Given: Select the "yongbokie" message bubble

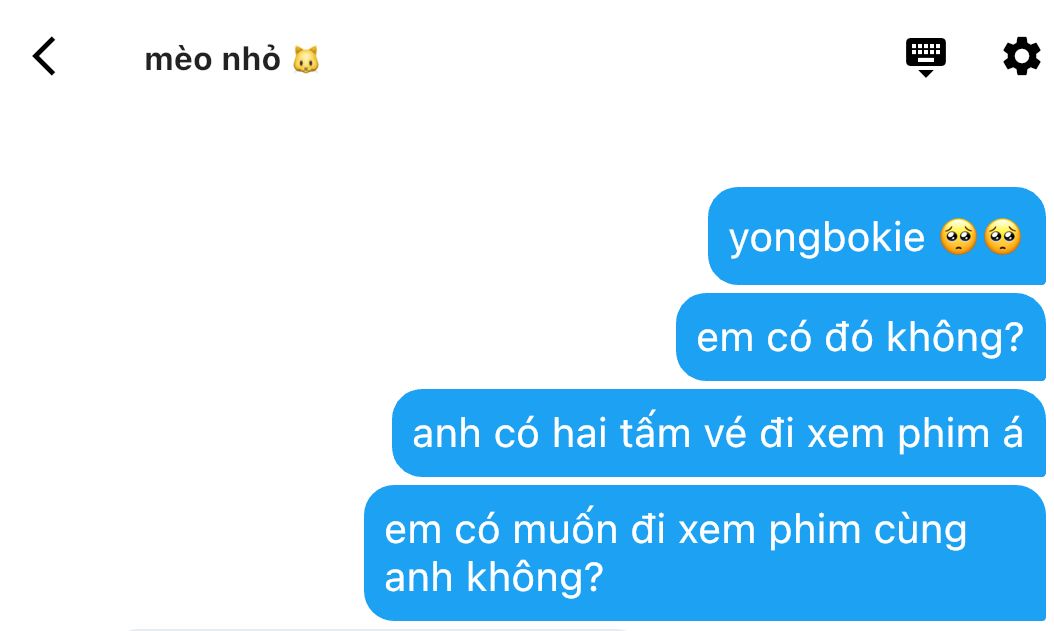Looking at the screenshot, I should coord(877,236).
